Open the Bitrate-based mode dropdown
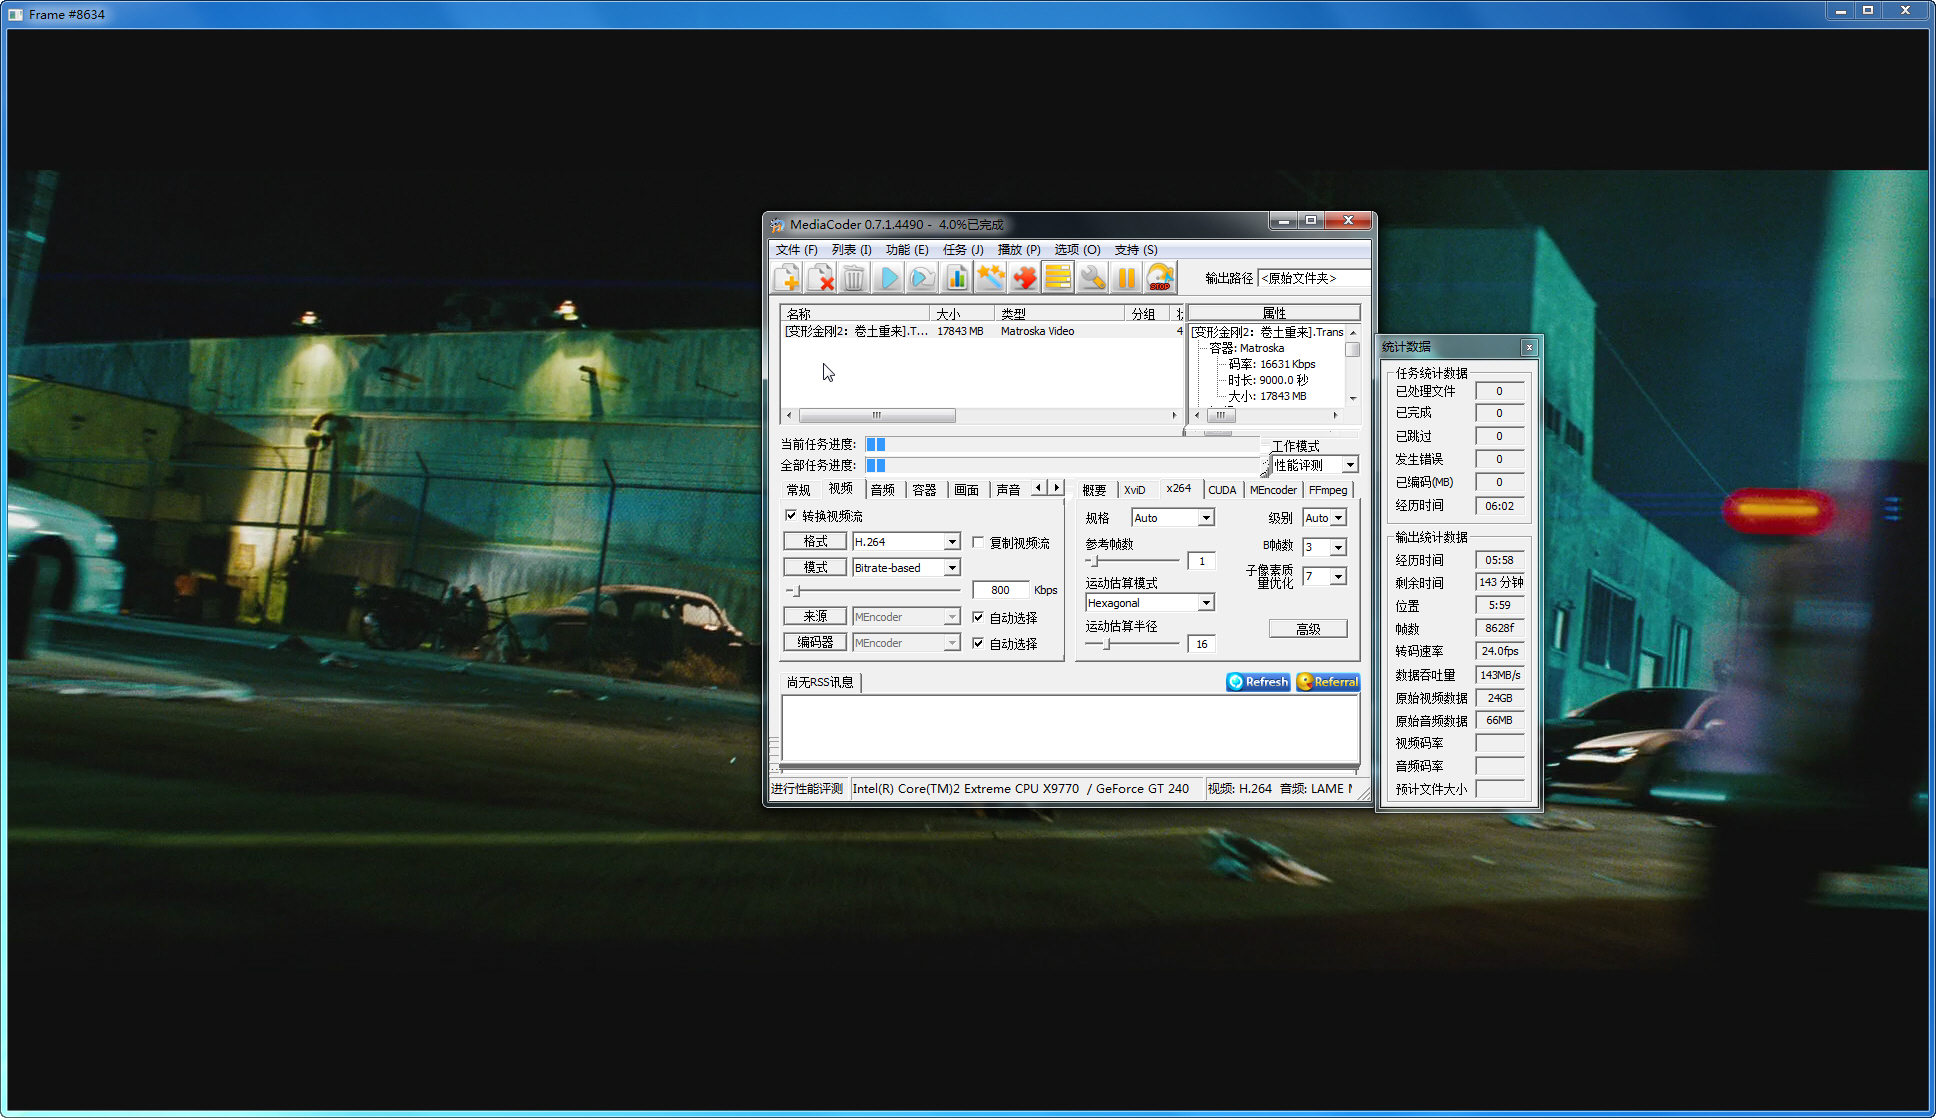This screenshot has height=1118, width=1936. [x=952, y=568]
